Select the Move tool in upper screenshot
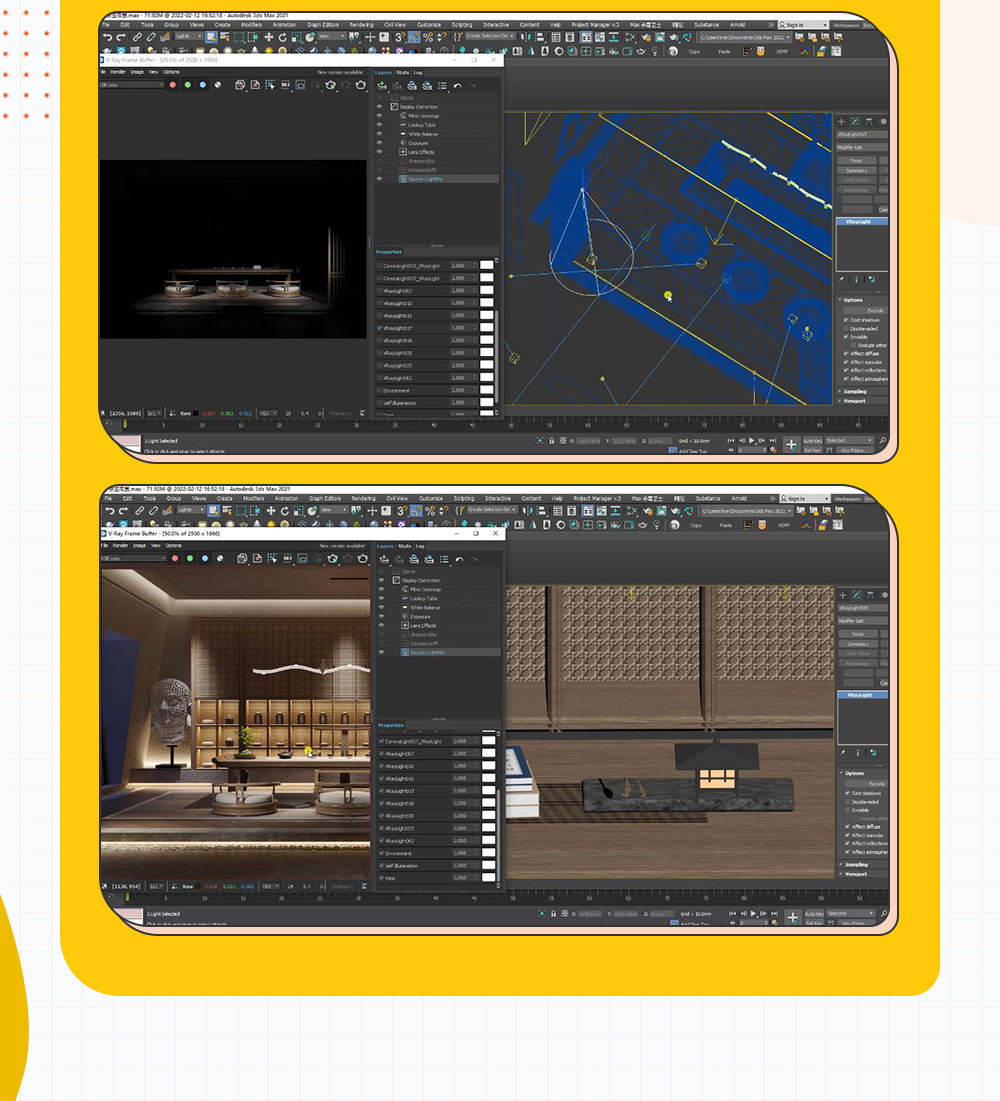Screen dimensions: 1000x1101 tap(268, 37)
